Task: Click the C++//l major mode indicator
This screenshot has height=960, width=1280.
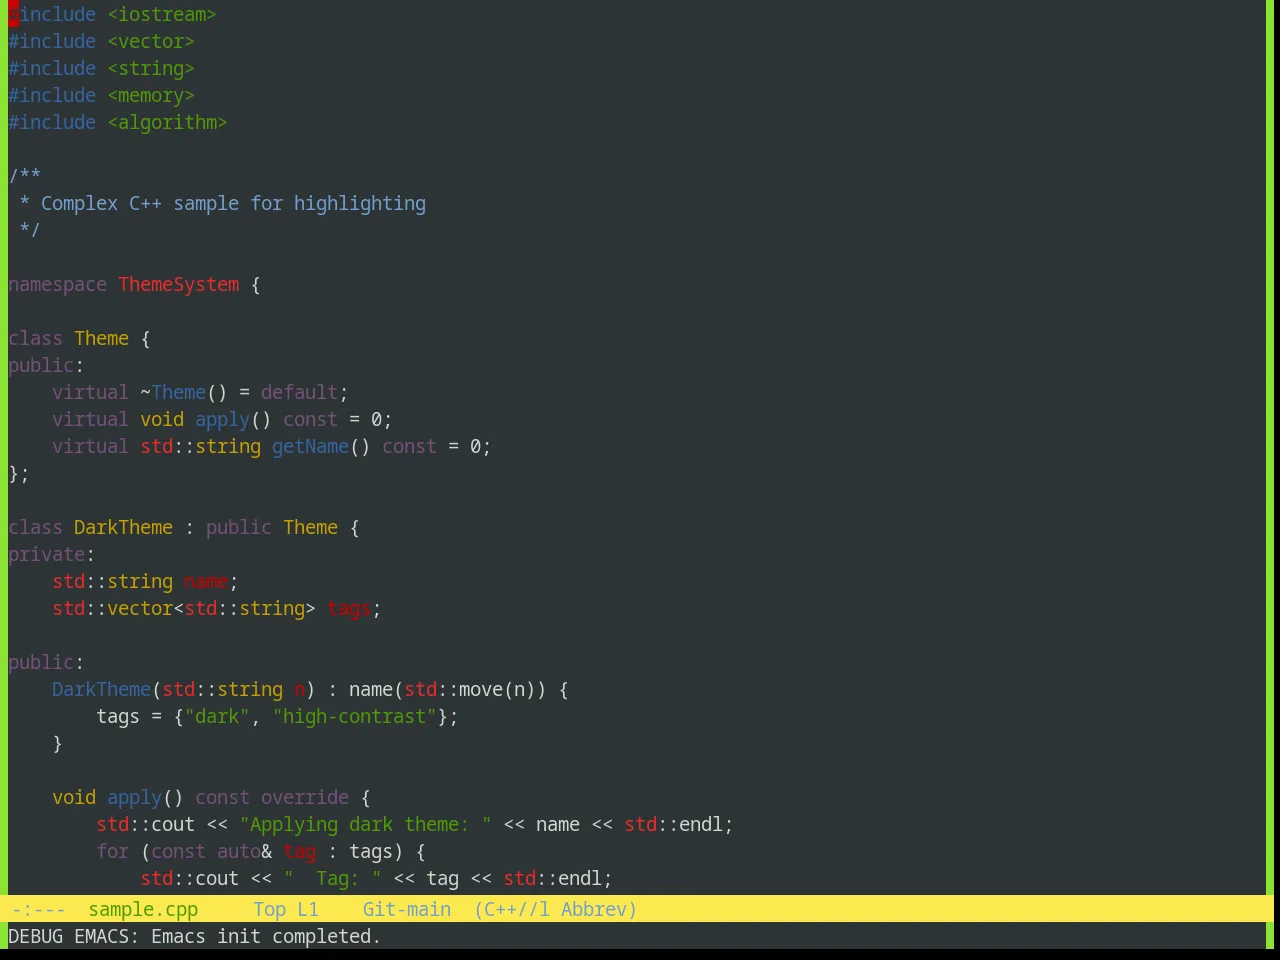Action: click(512, 909)
